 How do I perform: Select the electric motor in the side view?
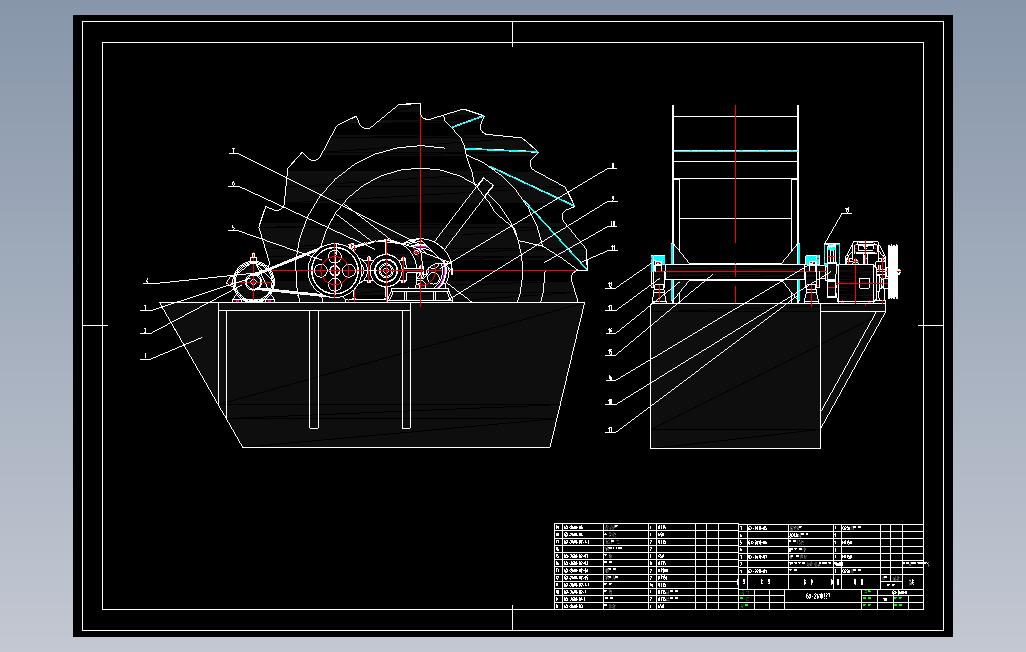pyautogui.click(x=254, y=281)
